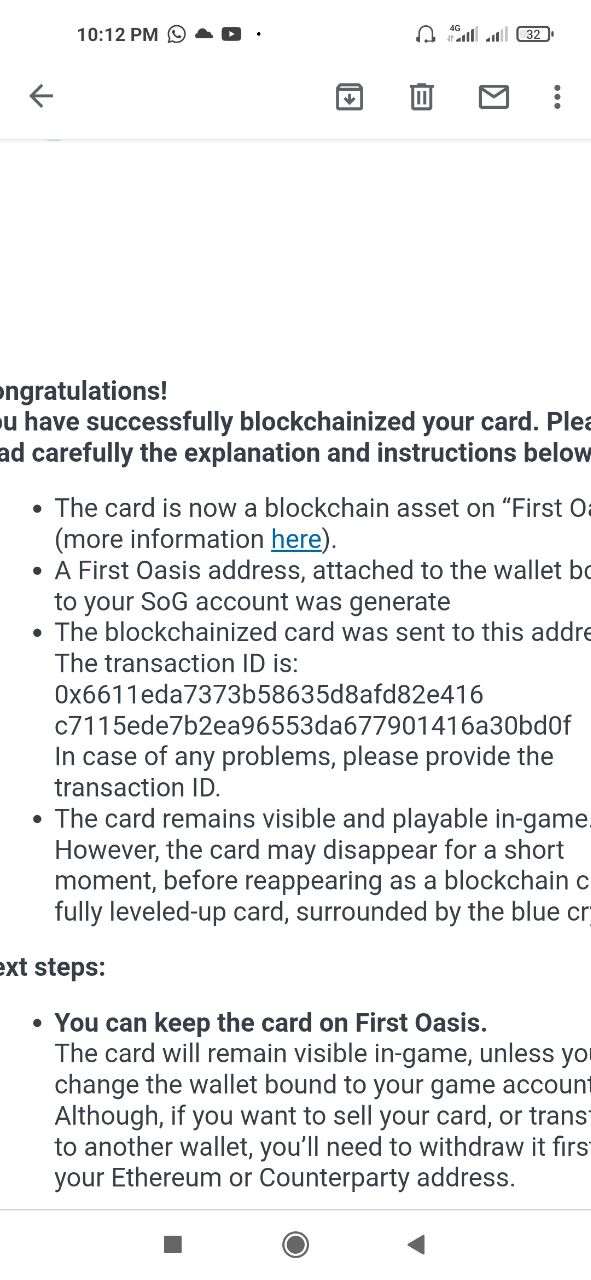This screenshot has height=1280, width=591.
Task: Select the transaction ID line starting 0x6611eda
Action: click(269, 694)
